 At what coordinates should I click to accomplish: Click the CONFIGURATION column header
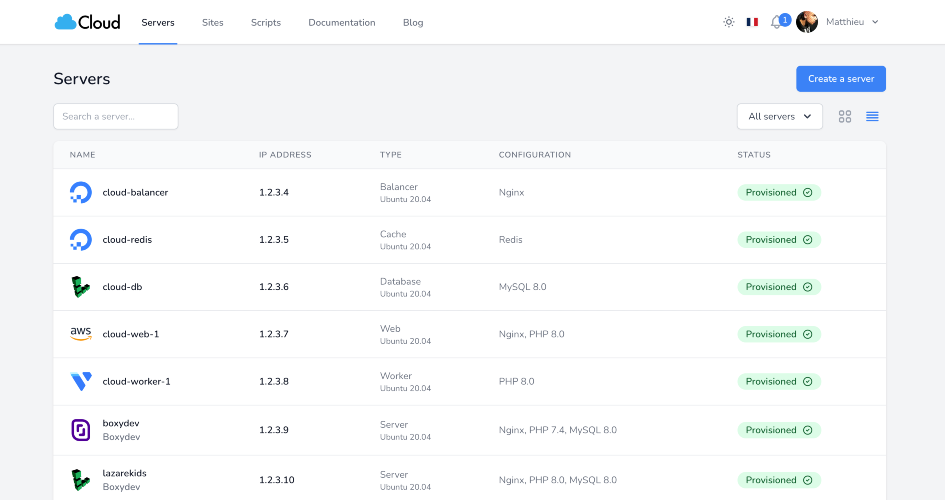535,155
